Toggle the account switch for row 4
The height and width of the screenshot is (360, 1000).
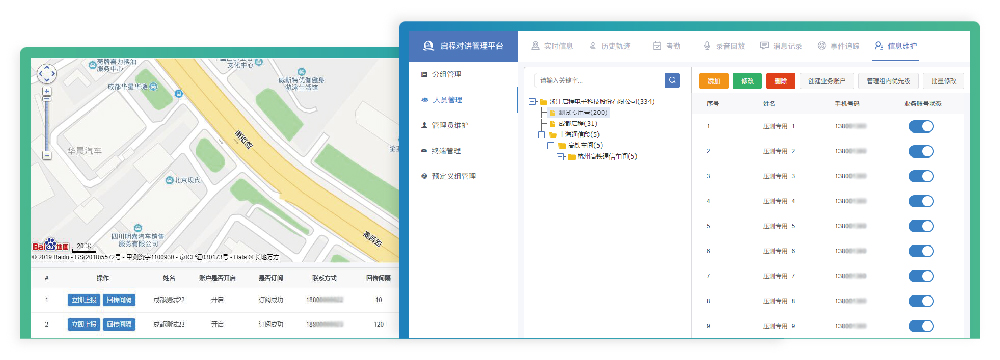921,201
